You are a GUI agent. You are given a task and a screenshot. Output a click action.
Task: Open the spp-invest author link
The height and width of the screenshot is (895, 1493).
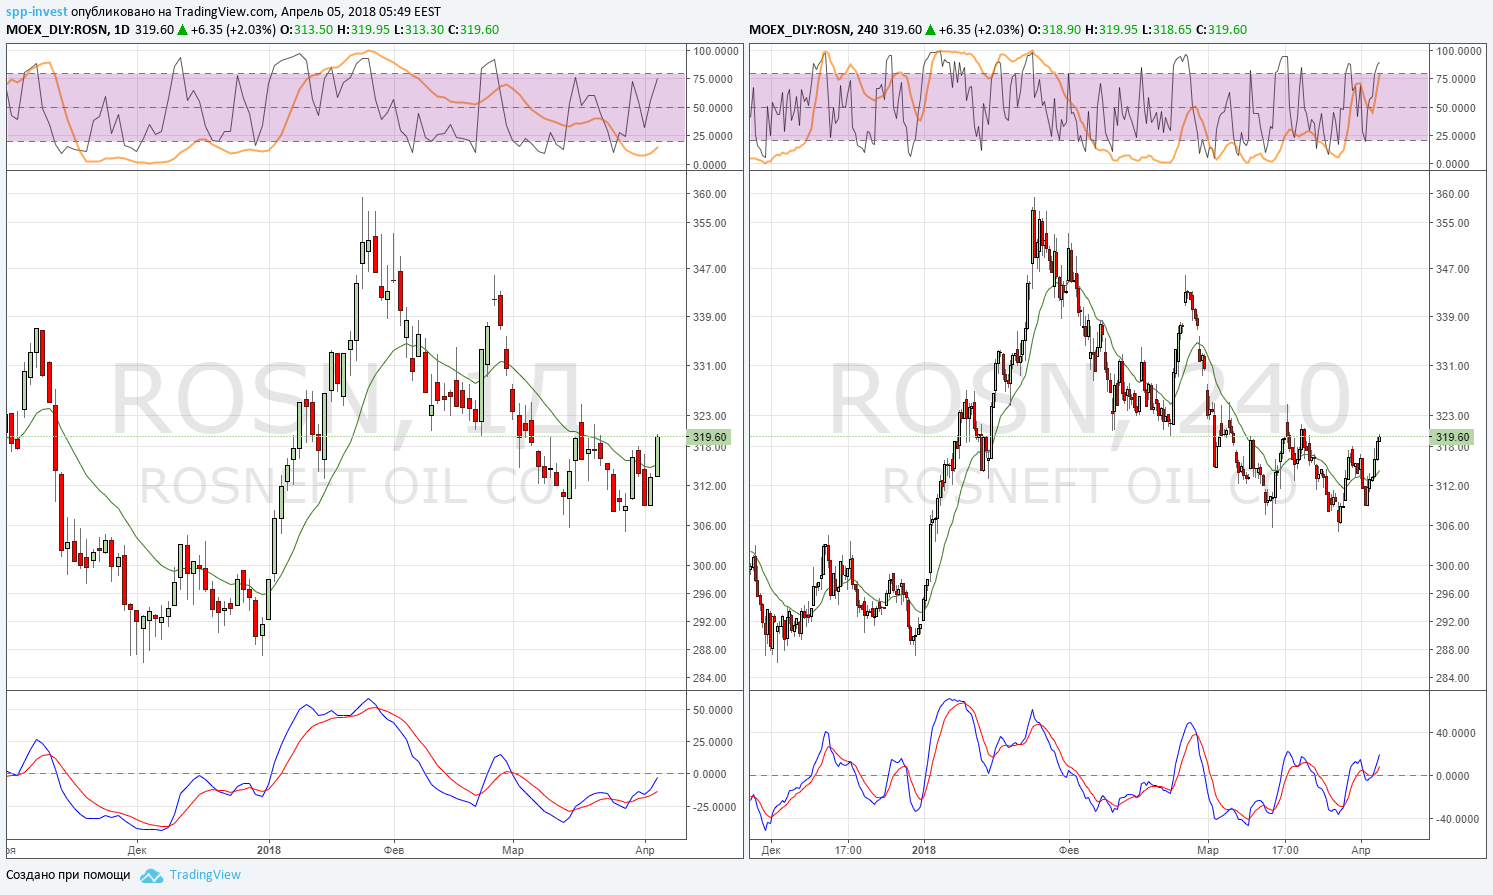pos(37,12)
